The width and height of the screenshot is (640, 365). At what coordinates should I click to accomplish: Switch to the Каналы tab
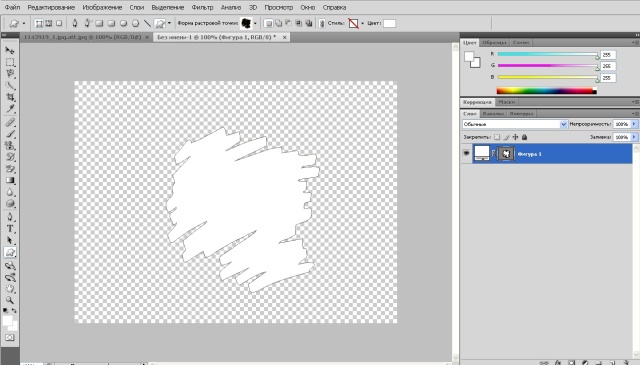point(493,114)
